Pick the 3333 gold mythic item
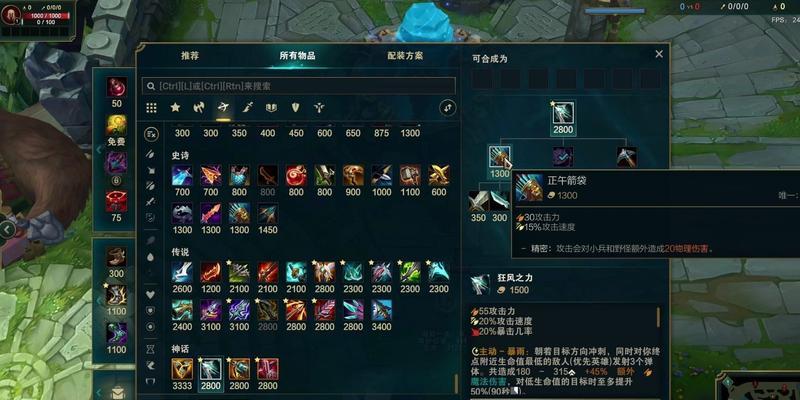800x400 pixels. (182, 369)
